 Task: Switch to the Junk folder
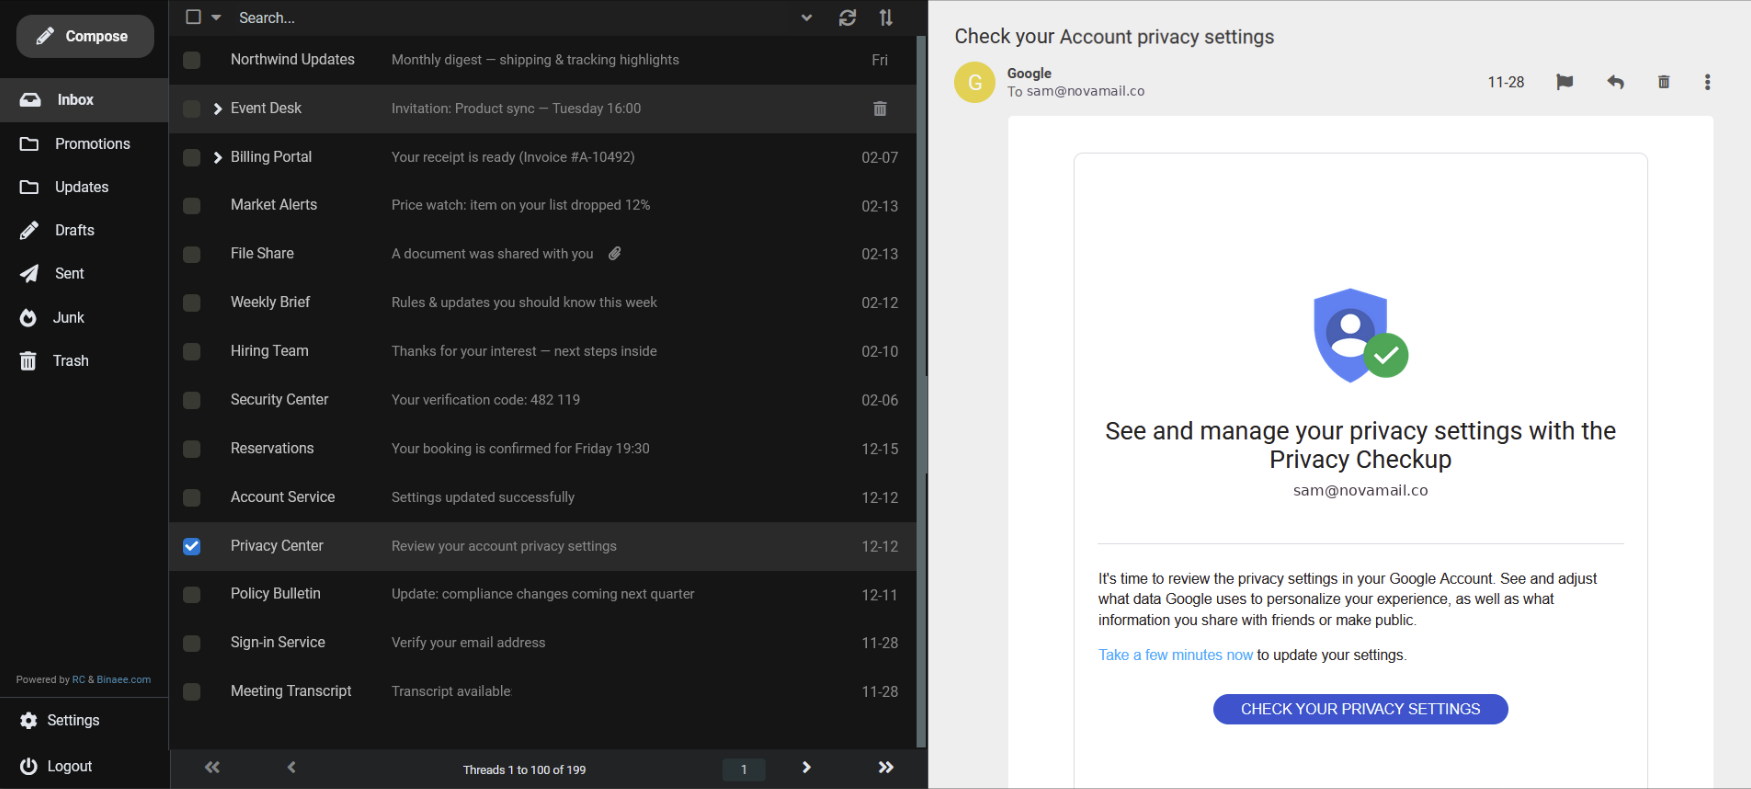68,318
